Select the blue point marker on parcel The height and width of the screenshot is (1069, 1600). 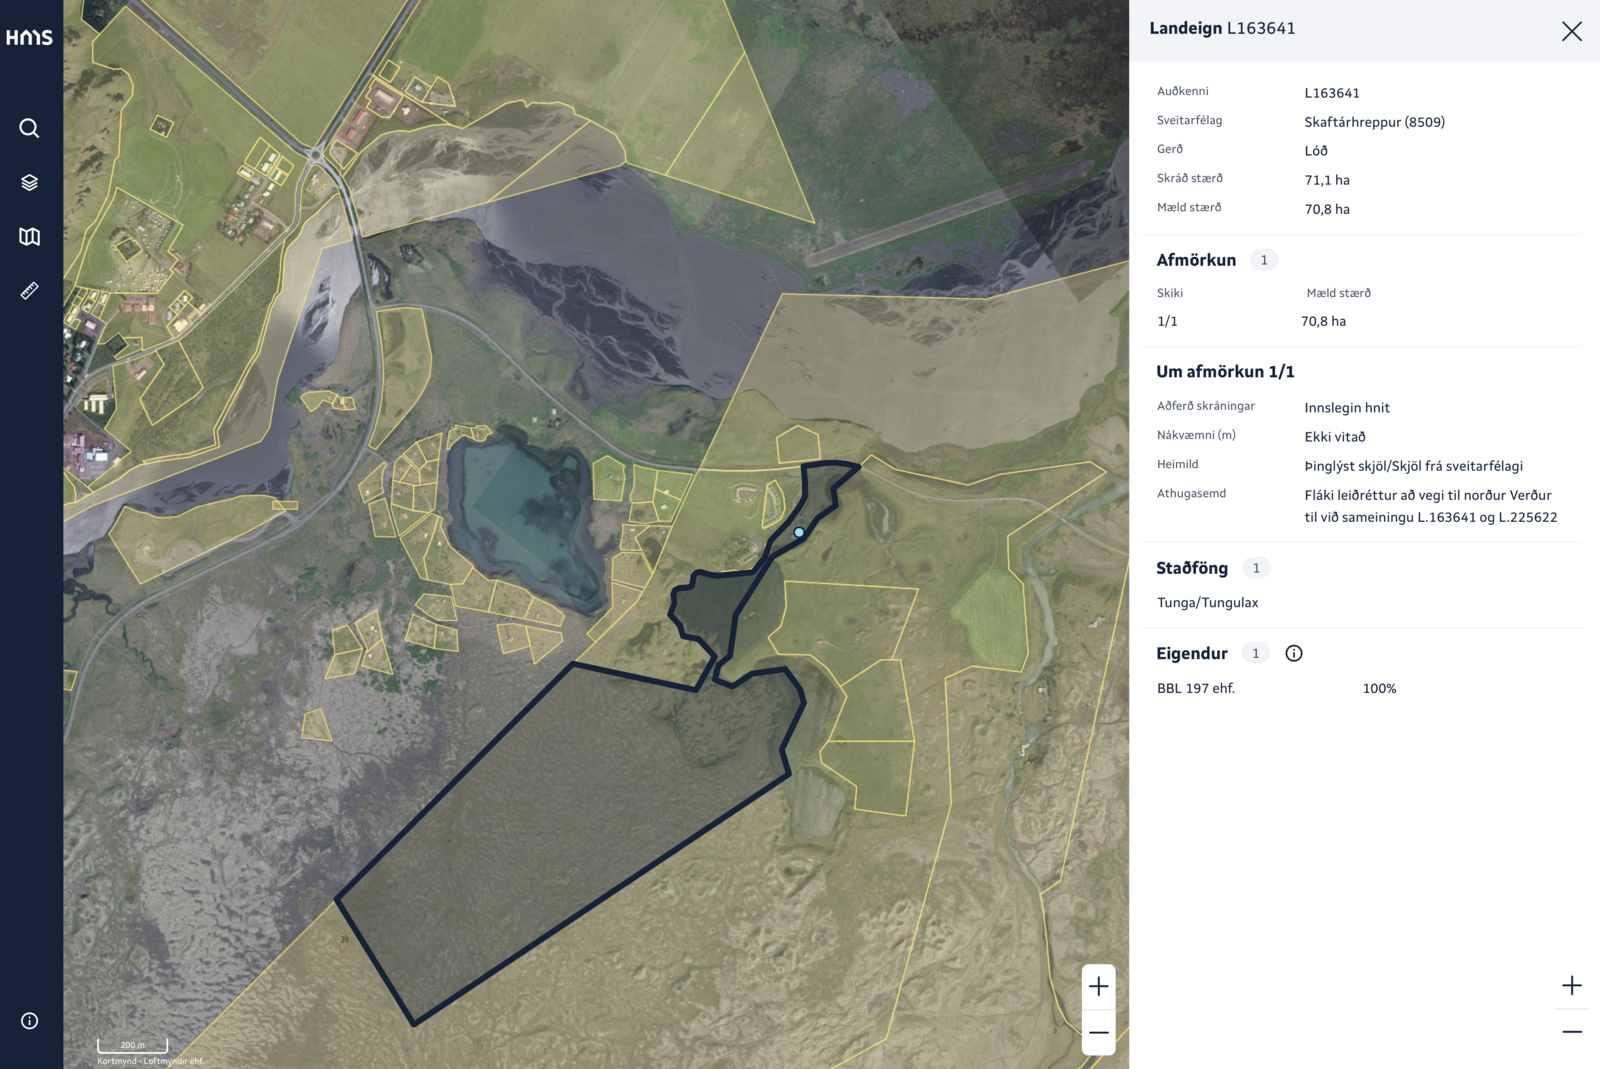pos(799,532)
